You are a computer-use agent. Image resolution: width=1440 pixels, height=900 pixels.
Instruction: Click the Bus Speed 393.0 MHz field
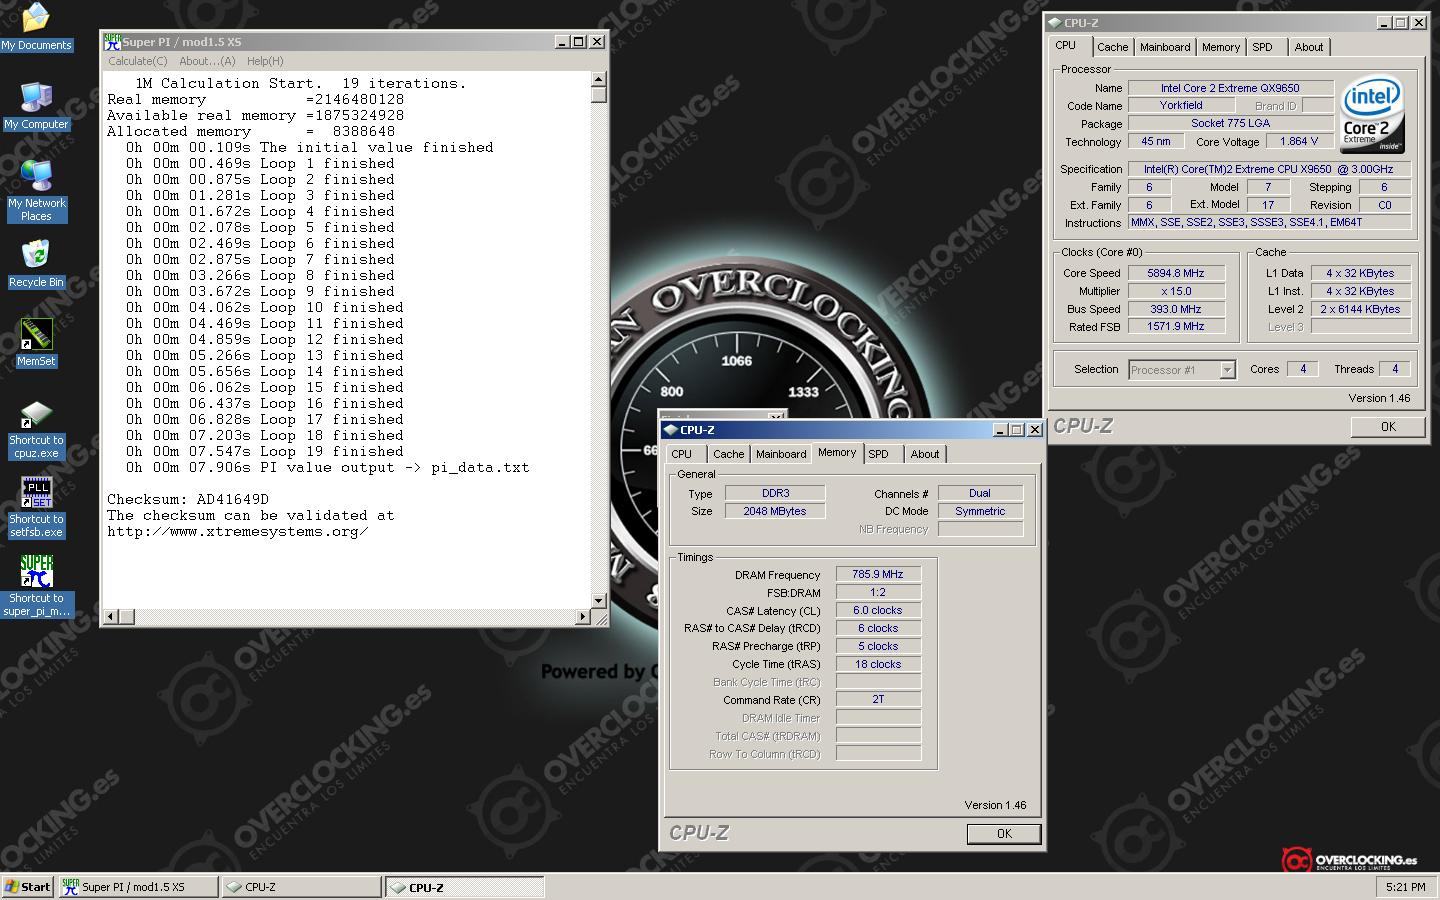(1176, 309)
